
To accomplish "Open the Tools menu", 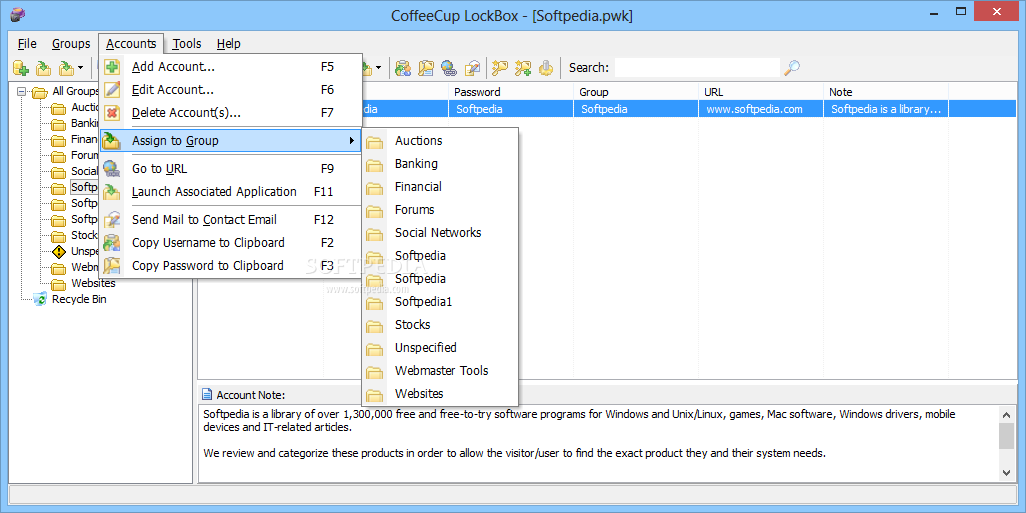I will (x=186, y=44).
